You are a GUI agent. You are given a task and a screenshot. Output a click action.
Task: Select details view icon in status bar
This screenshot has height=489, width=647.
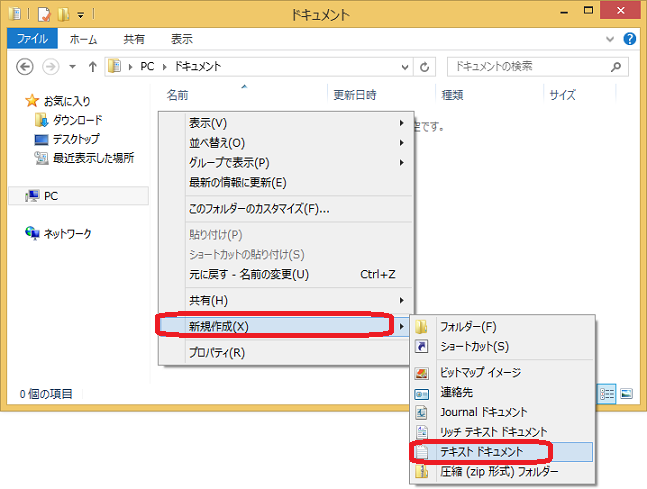click(x=608, y=394)
